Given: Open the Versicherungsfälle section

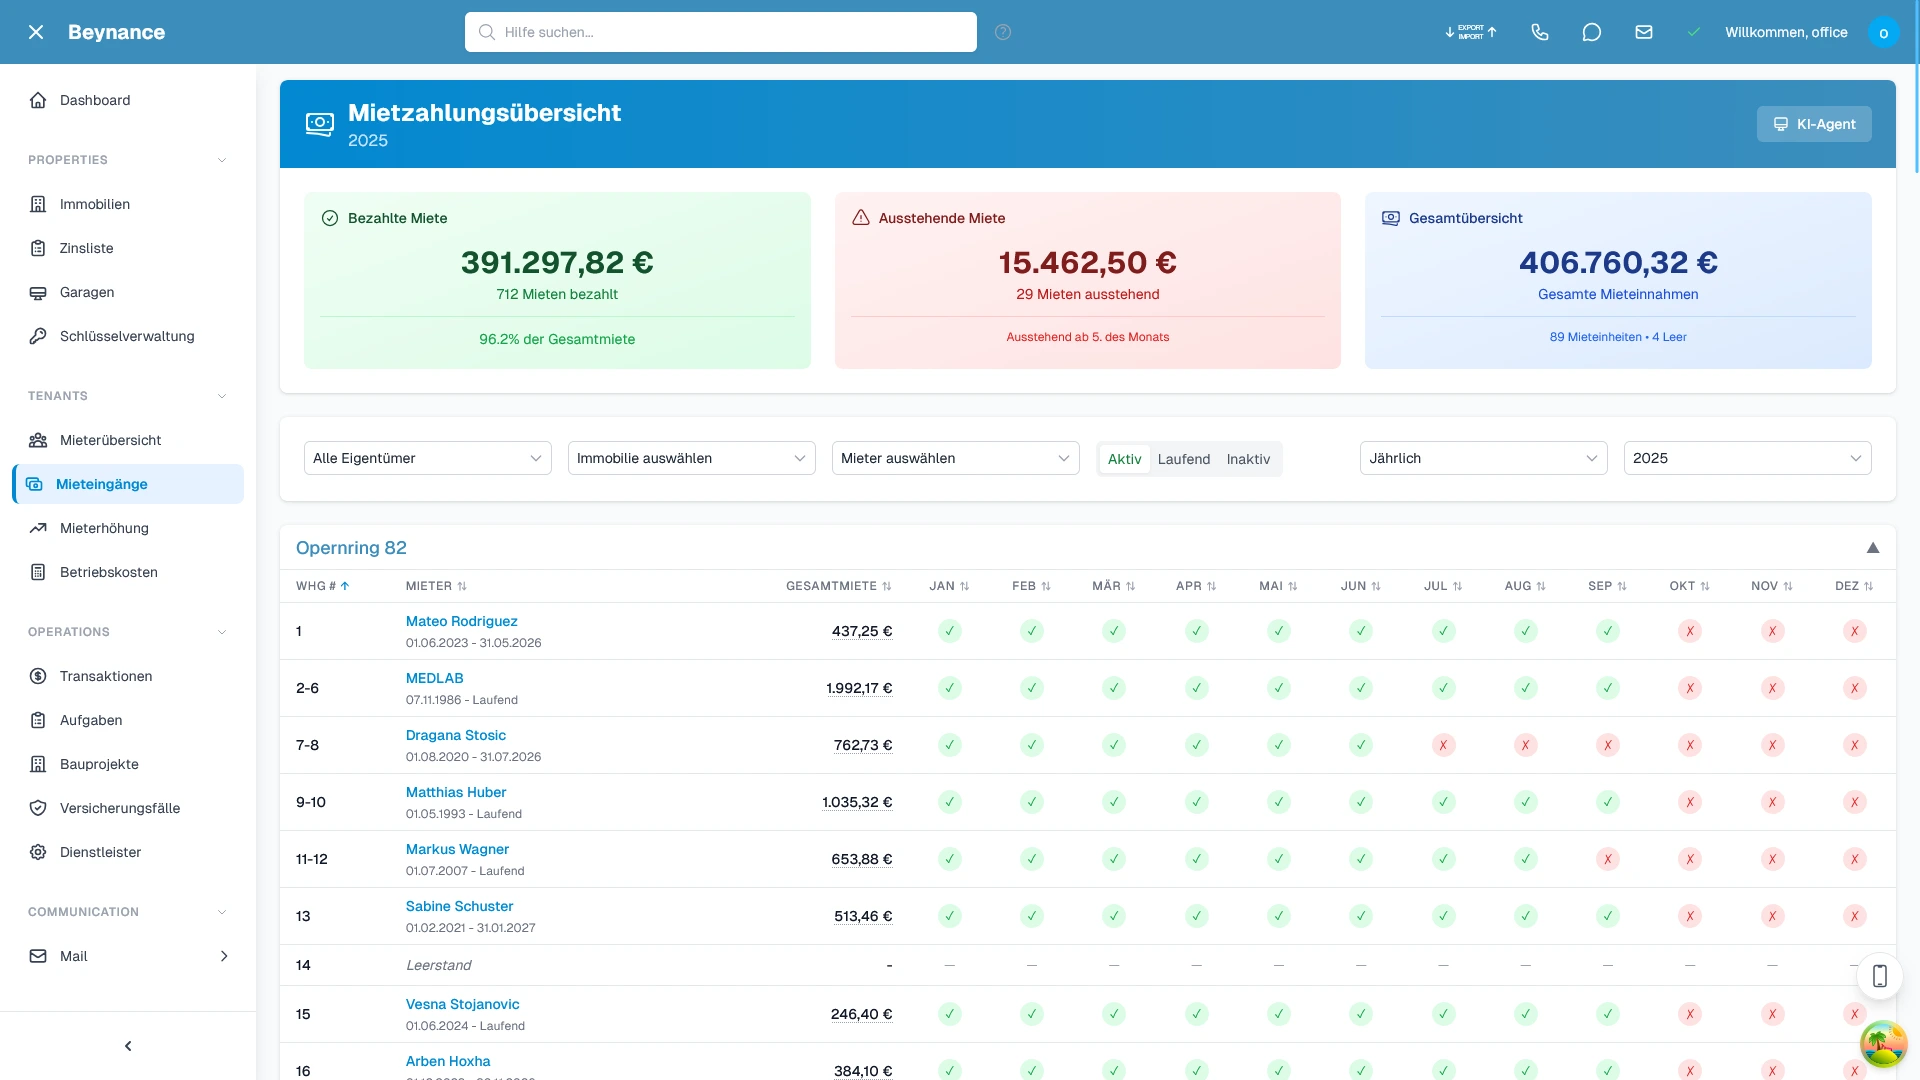Looking at the screenshot, I should [x=119, y=808].
